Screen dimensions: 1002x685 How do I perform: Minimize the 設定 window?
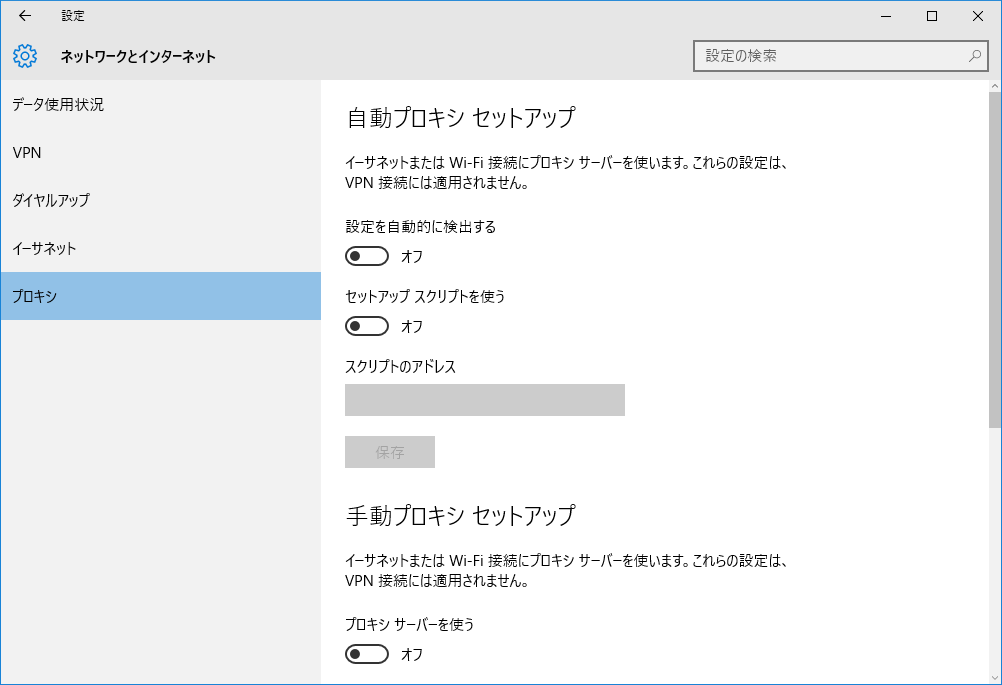coord(885,16)
